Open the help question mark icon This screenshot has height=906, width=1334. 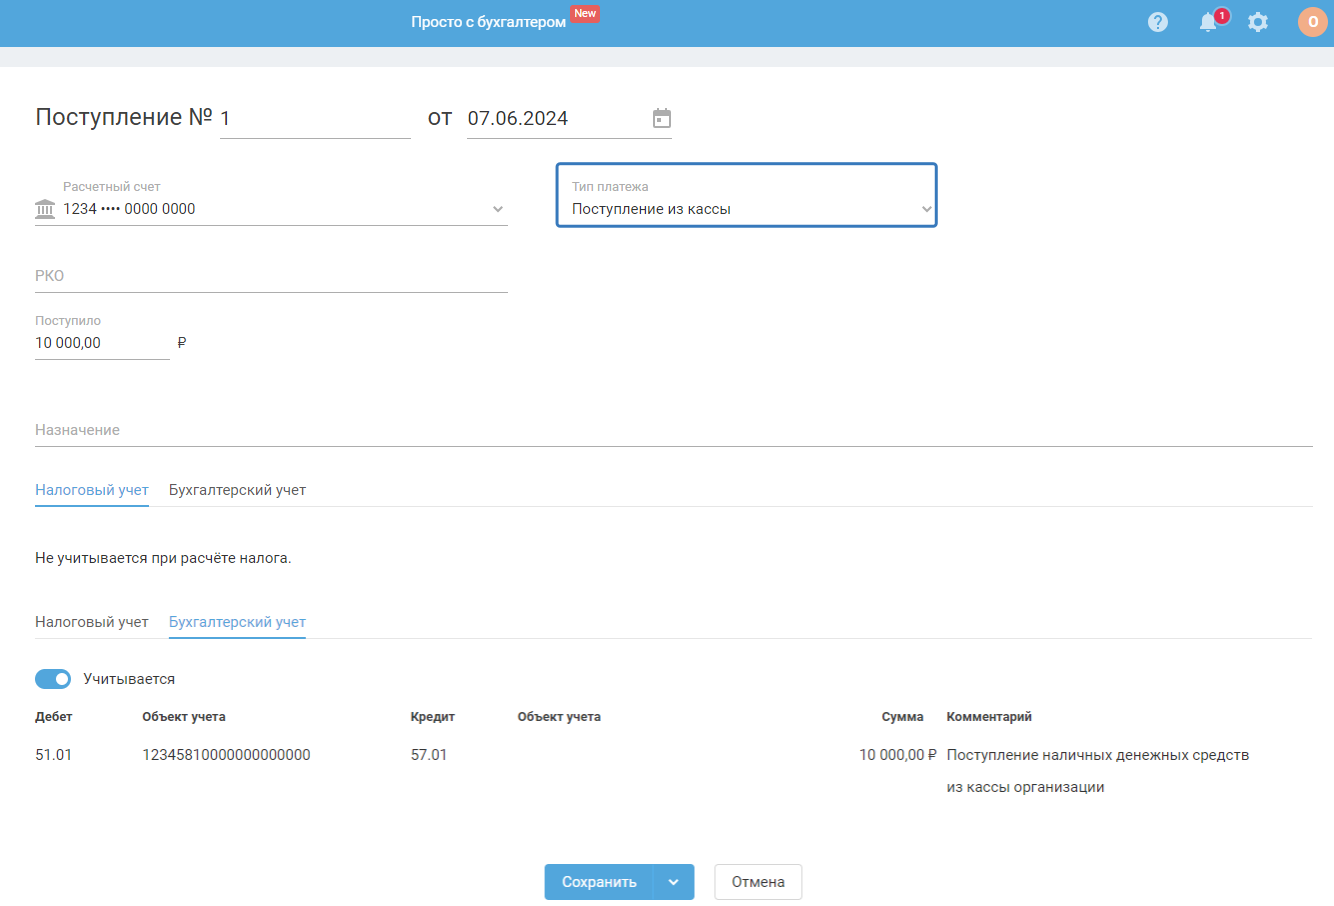pos(1158,22)
